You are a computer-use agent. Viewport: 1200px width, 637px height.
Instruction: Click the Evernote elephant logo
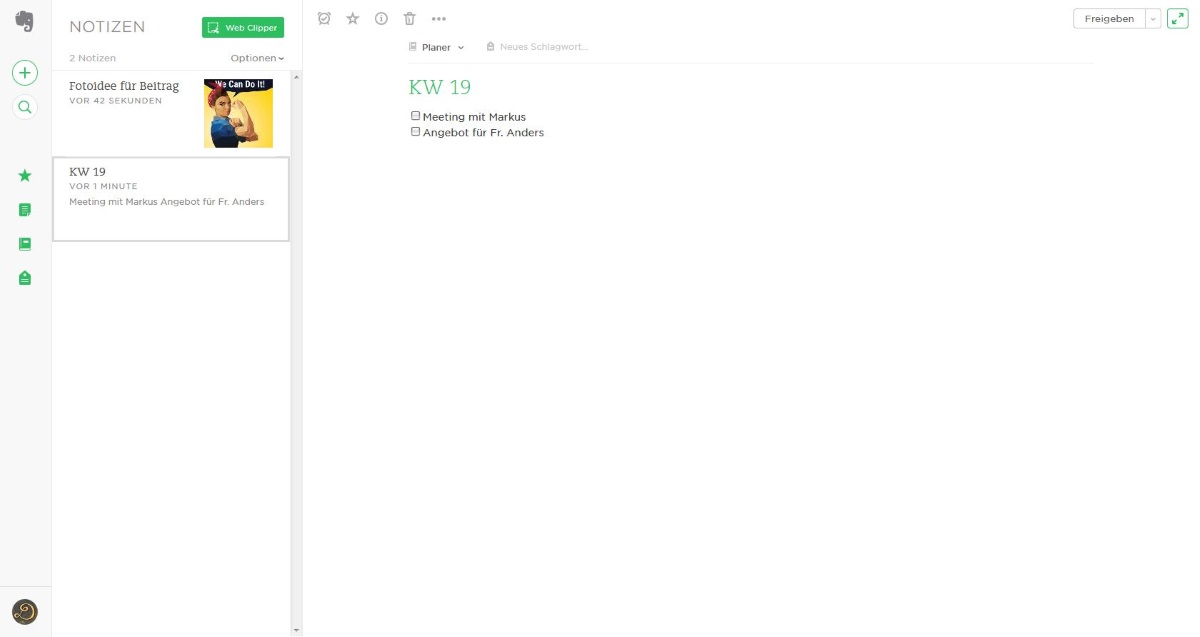25,23
